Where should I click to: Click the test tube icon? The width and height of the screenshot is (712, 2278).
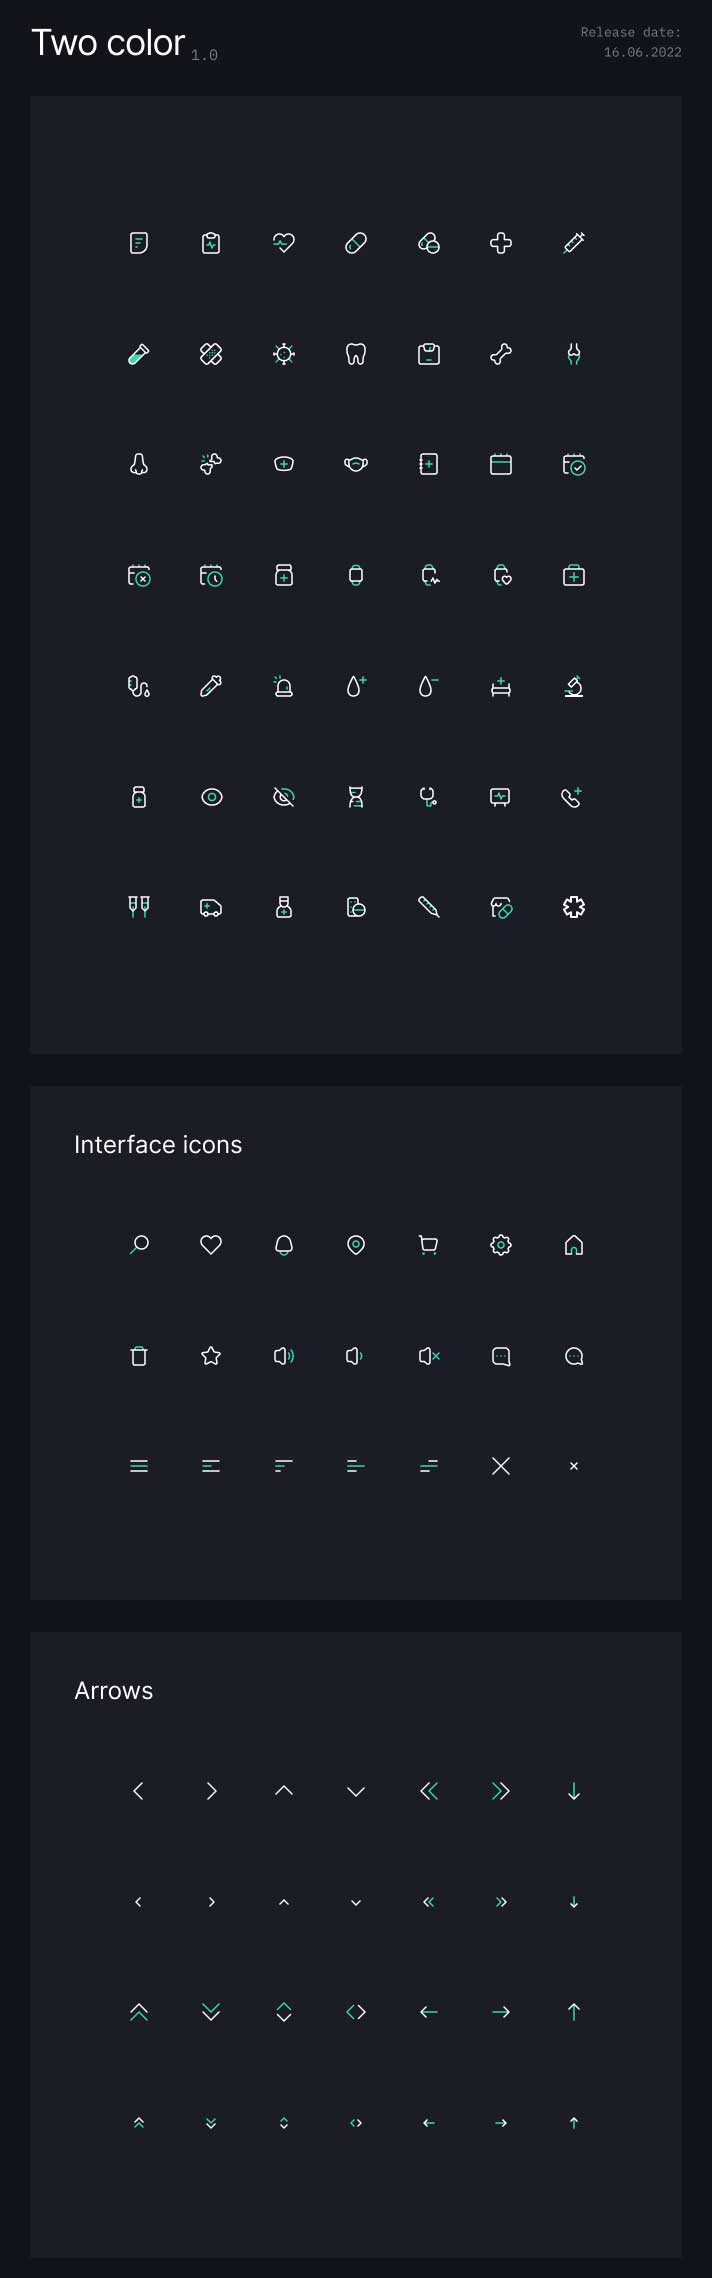pyautogui.click(x=139, y=354)
